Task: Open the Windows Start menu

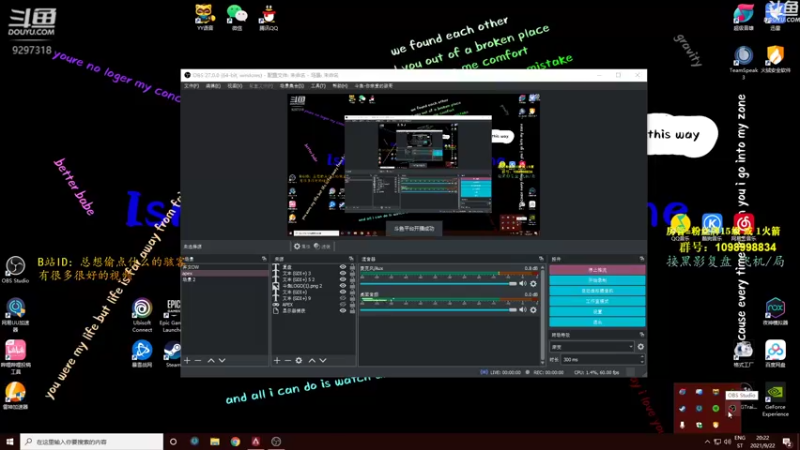Action: click(x=10, y=442)
